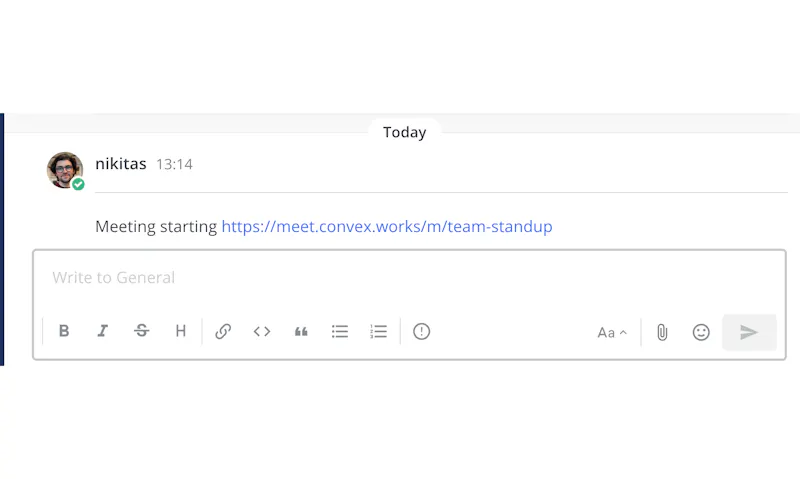
Task: Select the 13:14 message timestamp
Action: (174, 164)
